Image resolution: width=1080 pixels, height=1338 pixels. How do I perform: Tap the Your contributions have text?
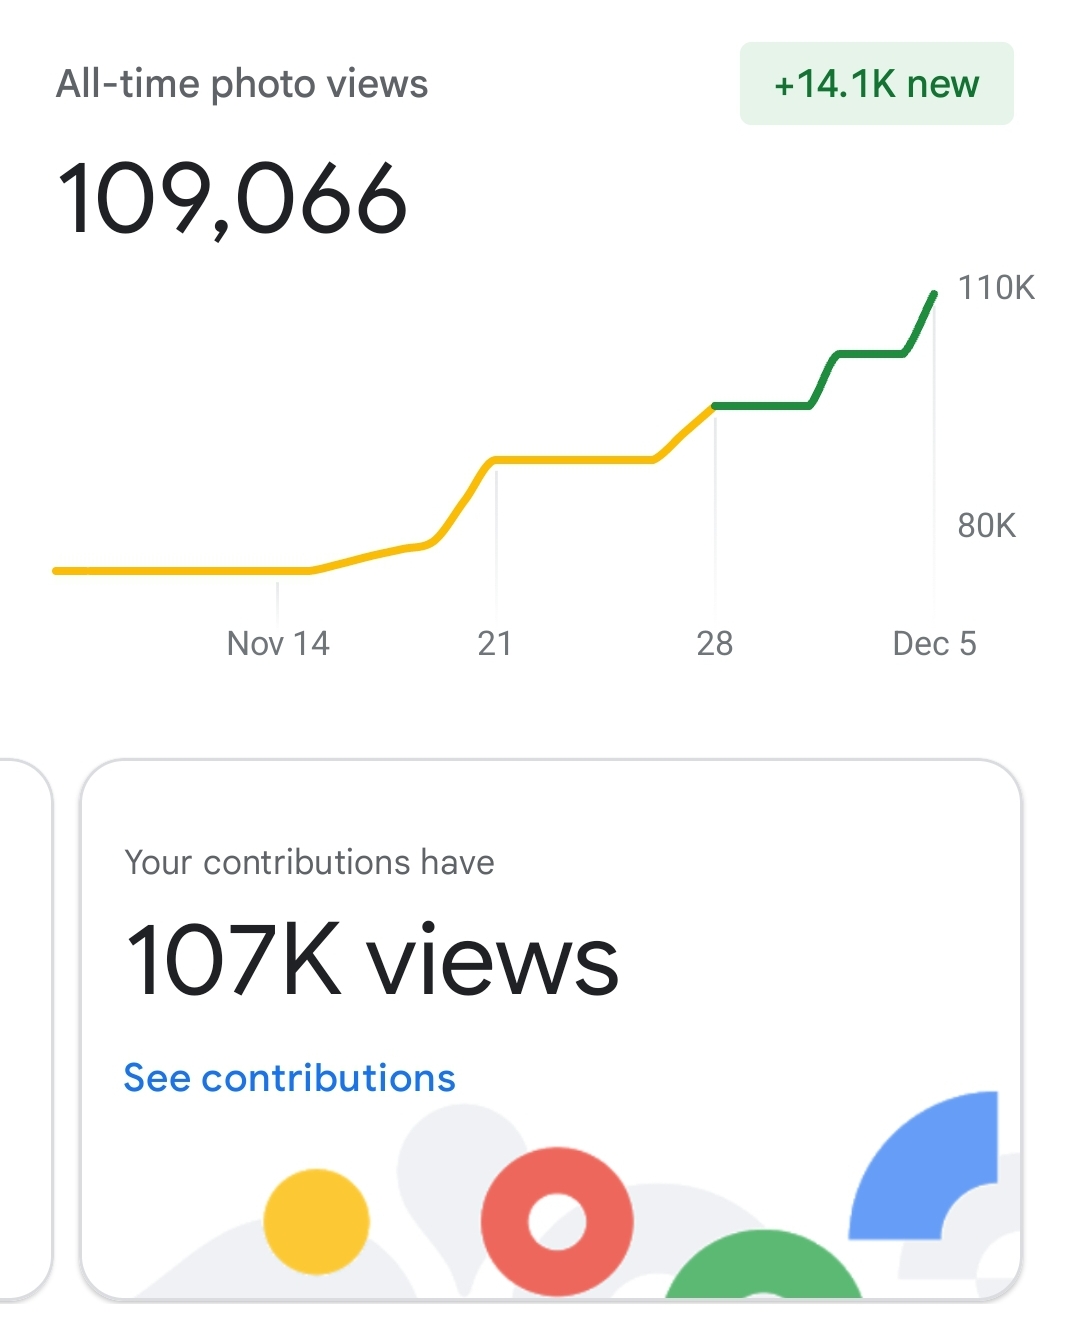309,862
